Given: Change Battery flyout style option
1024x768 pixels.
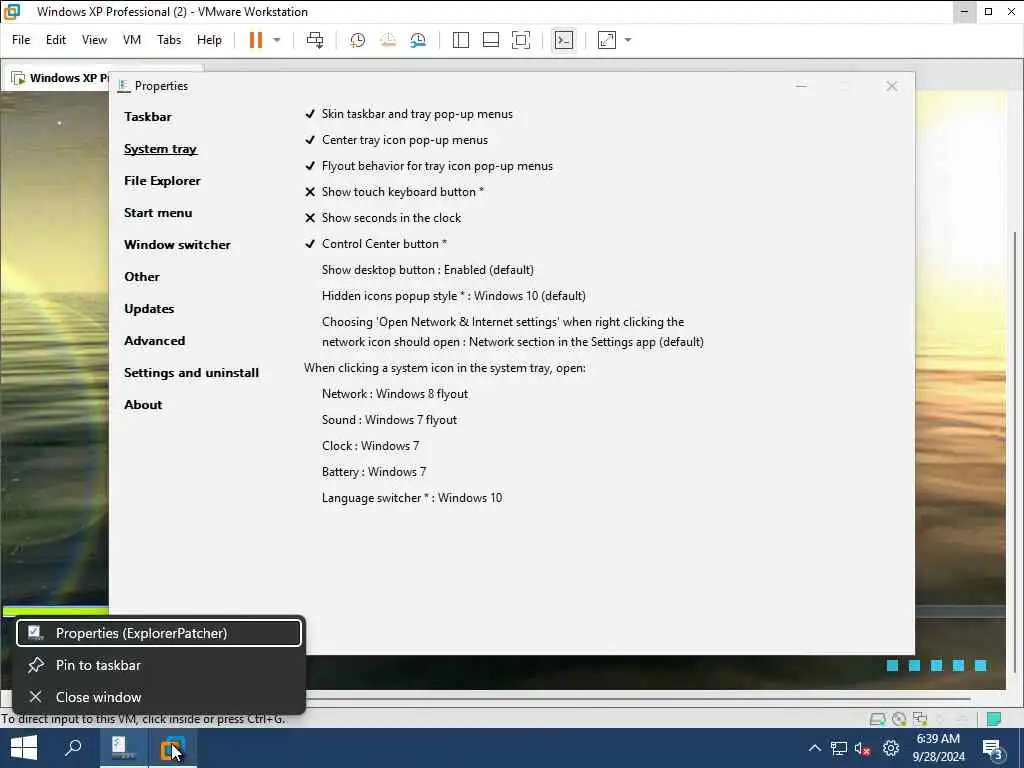Looking at the screenshot, I should click(x=374, y=472).
